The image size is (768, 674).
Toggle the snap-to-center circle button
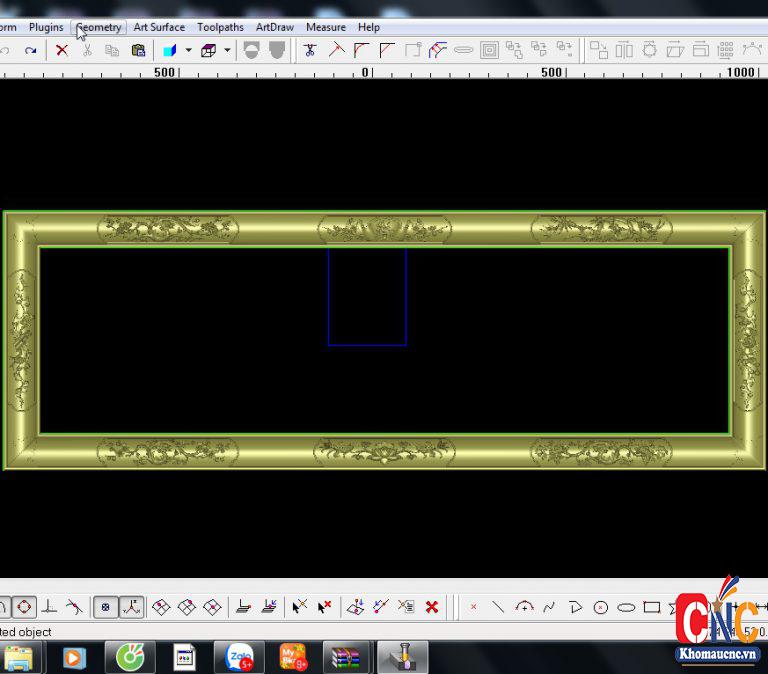24,607
